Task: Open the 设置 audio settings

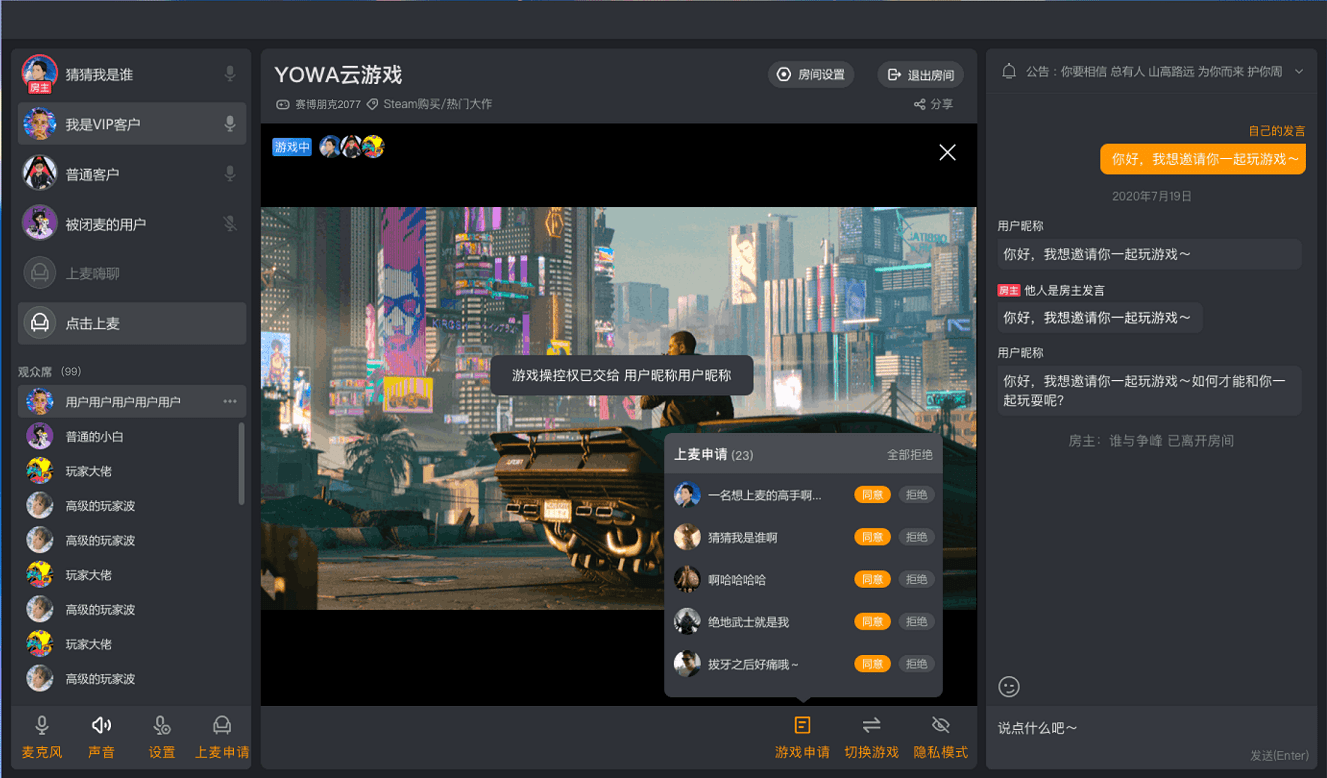Action: (x=162, y=738)
